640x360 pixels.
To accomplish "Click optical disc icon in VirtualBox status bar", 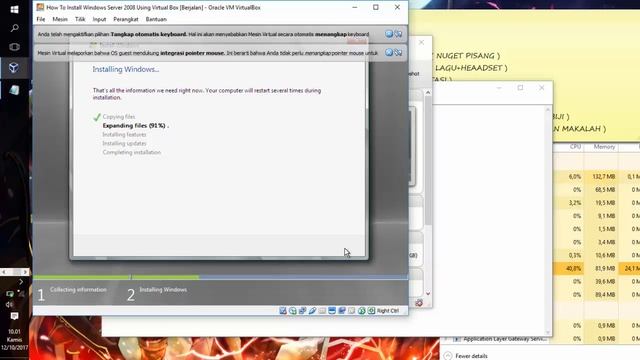I will pyautogui.click(x=293, y=311).
